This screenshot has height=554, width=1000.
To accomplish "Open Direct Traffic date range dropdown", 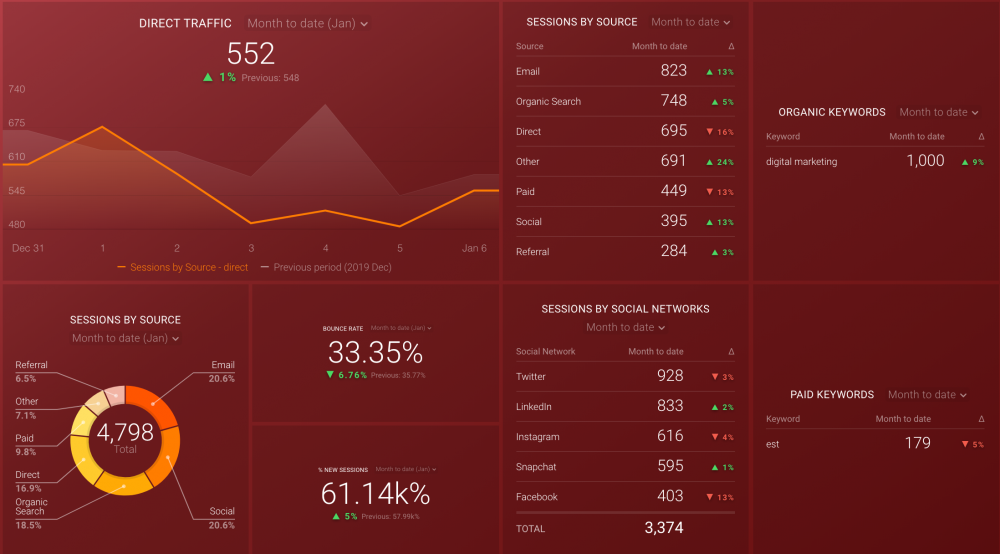I will pos(308,23).
